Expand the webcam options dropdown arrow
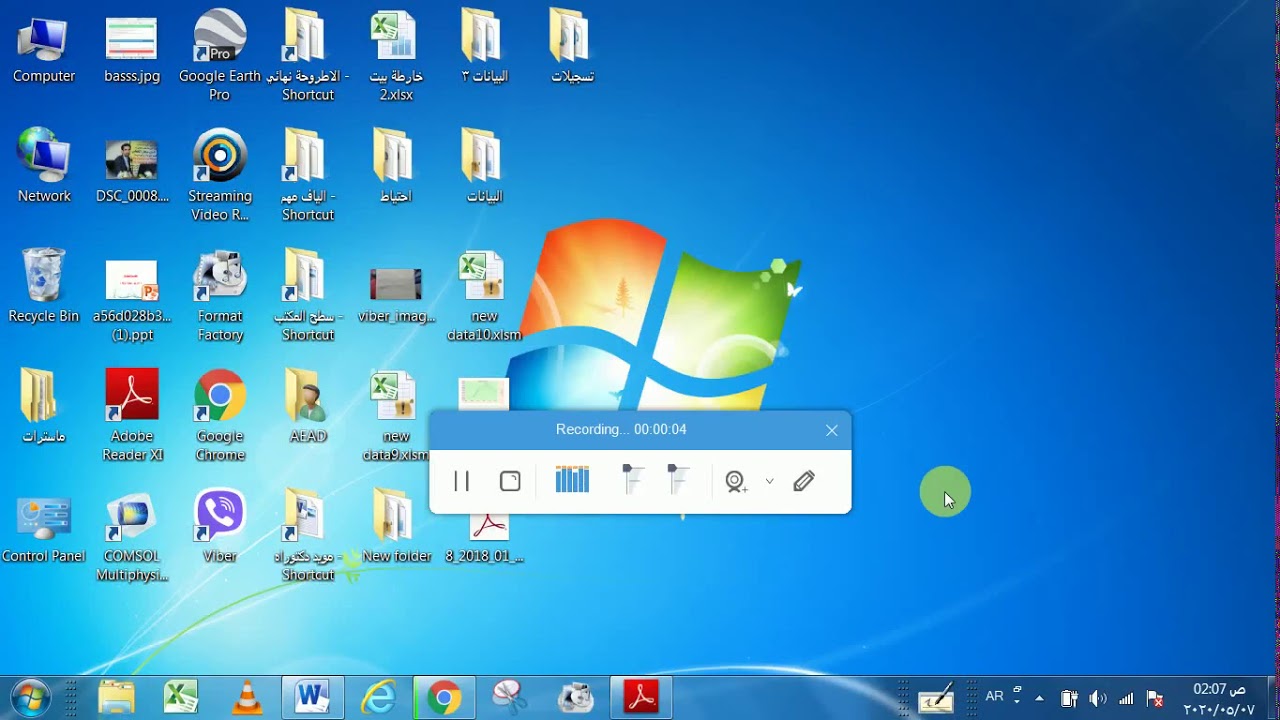This screenshot has width=1280, height=720. pyautogui.click(x=769, y=481)
